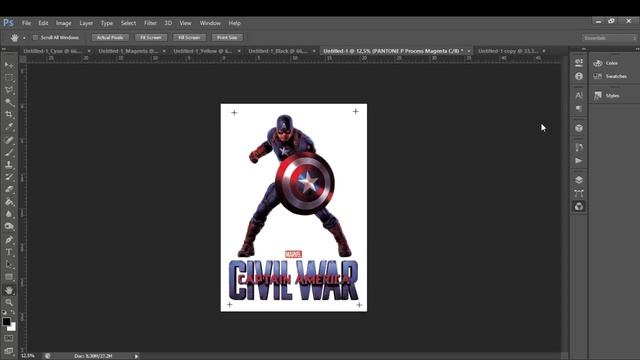The height and width of the screenshot is (360, 640).
Task: Select the Horizontal Type tool
Action: pyautogui.click(x=9, y=252)
